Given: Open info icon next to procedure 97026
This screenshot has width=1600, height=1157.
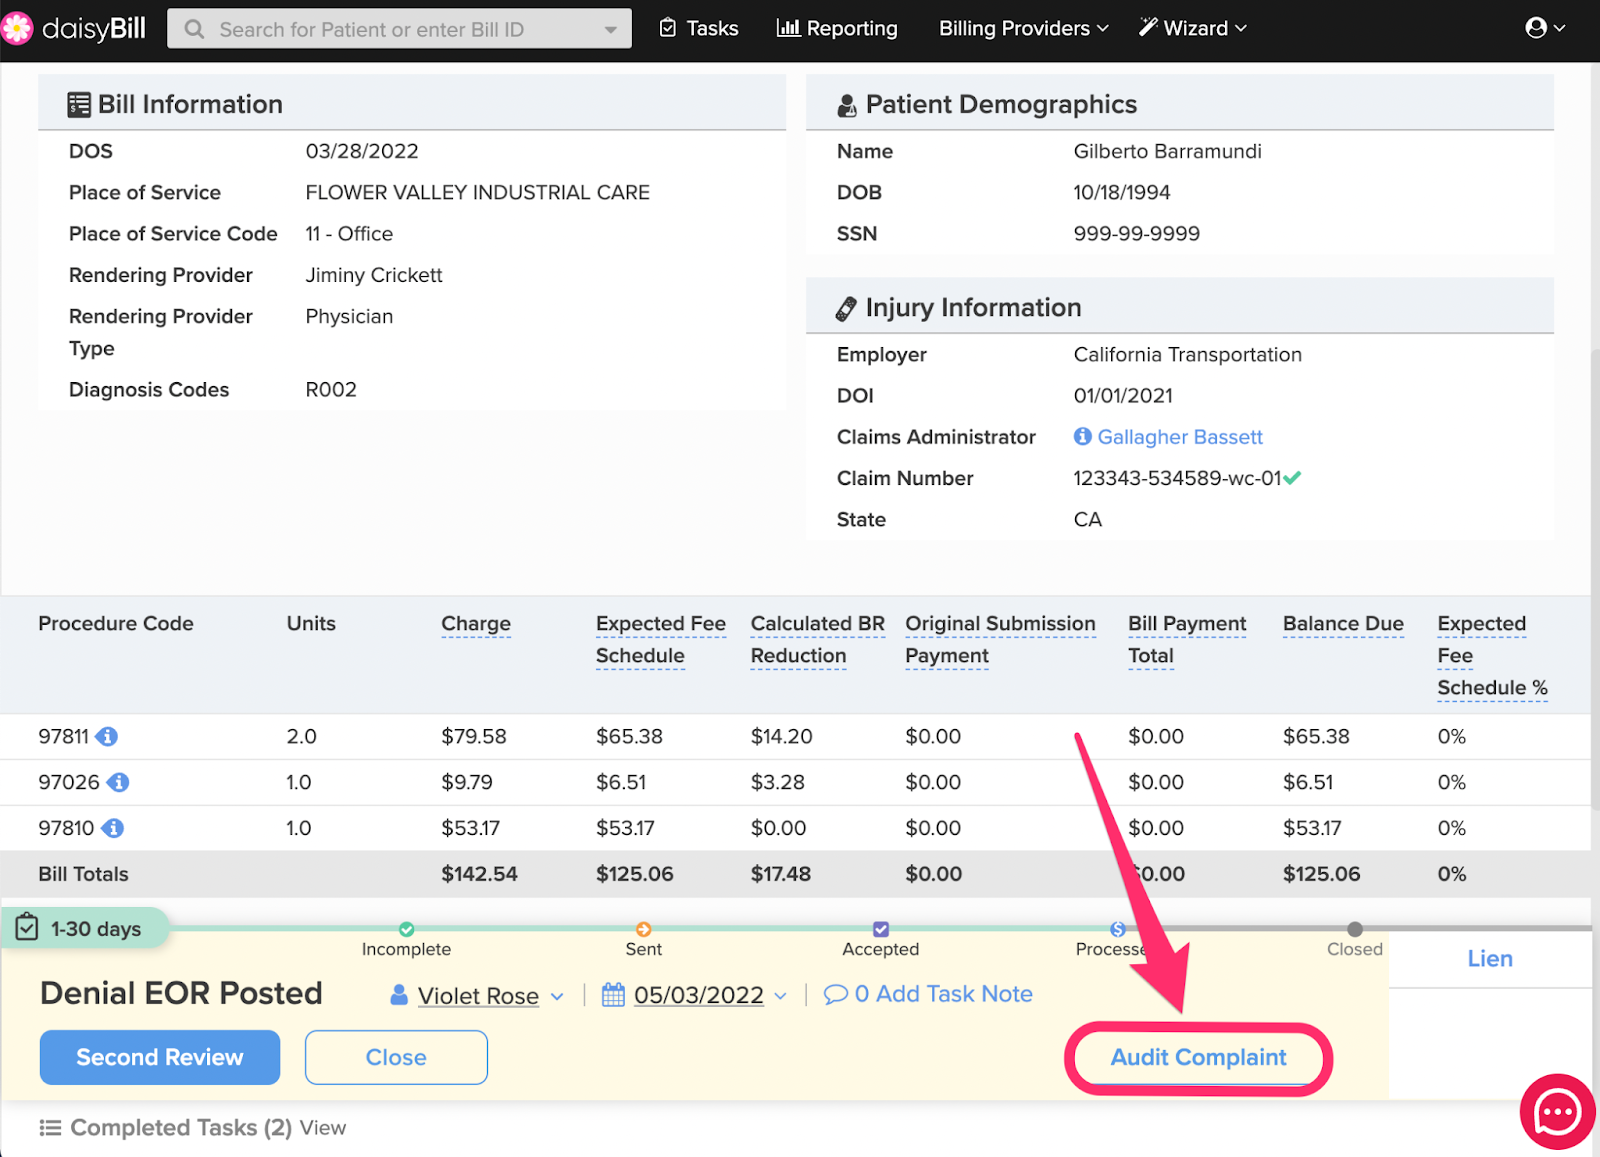Looking at the screenshot, I should coord(118,783).
